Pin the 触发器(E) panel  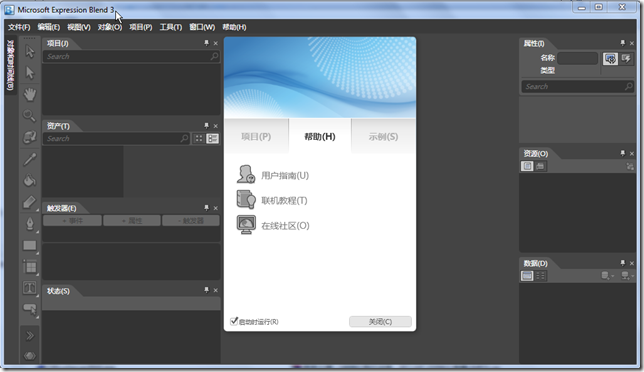[x=207, y=208]
